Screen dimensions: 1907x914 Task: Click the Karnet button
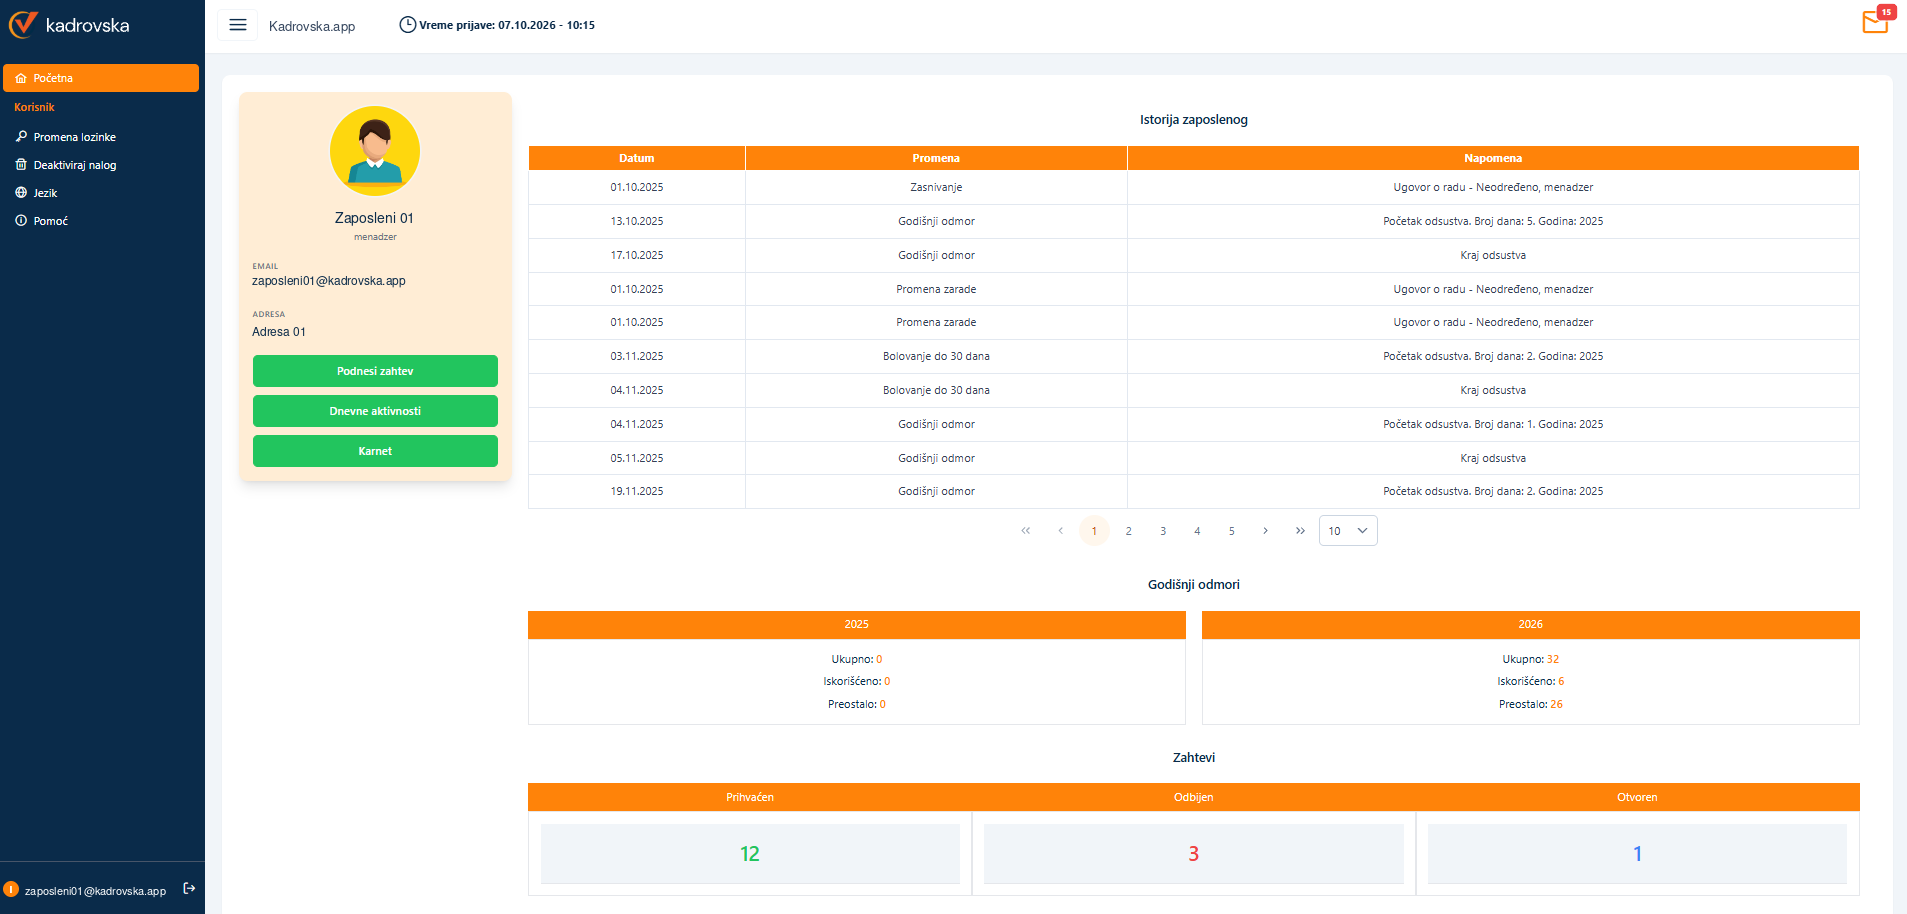coord(375,451)
